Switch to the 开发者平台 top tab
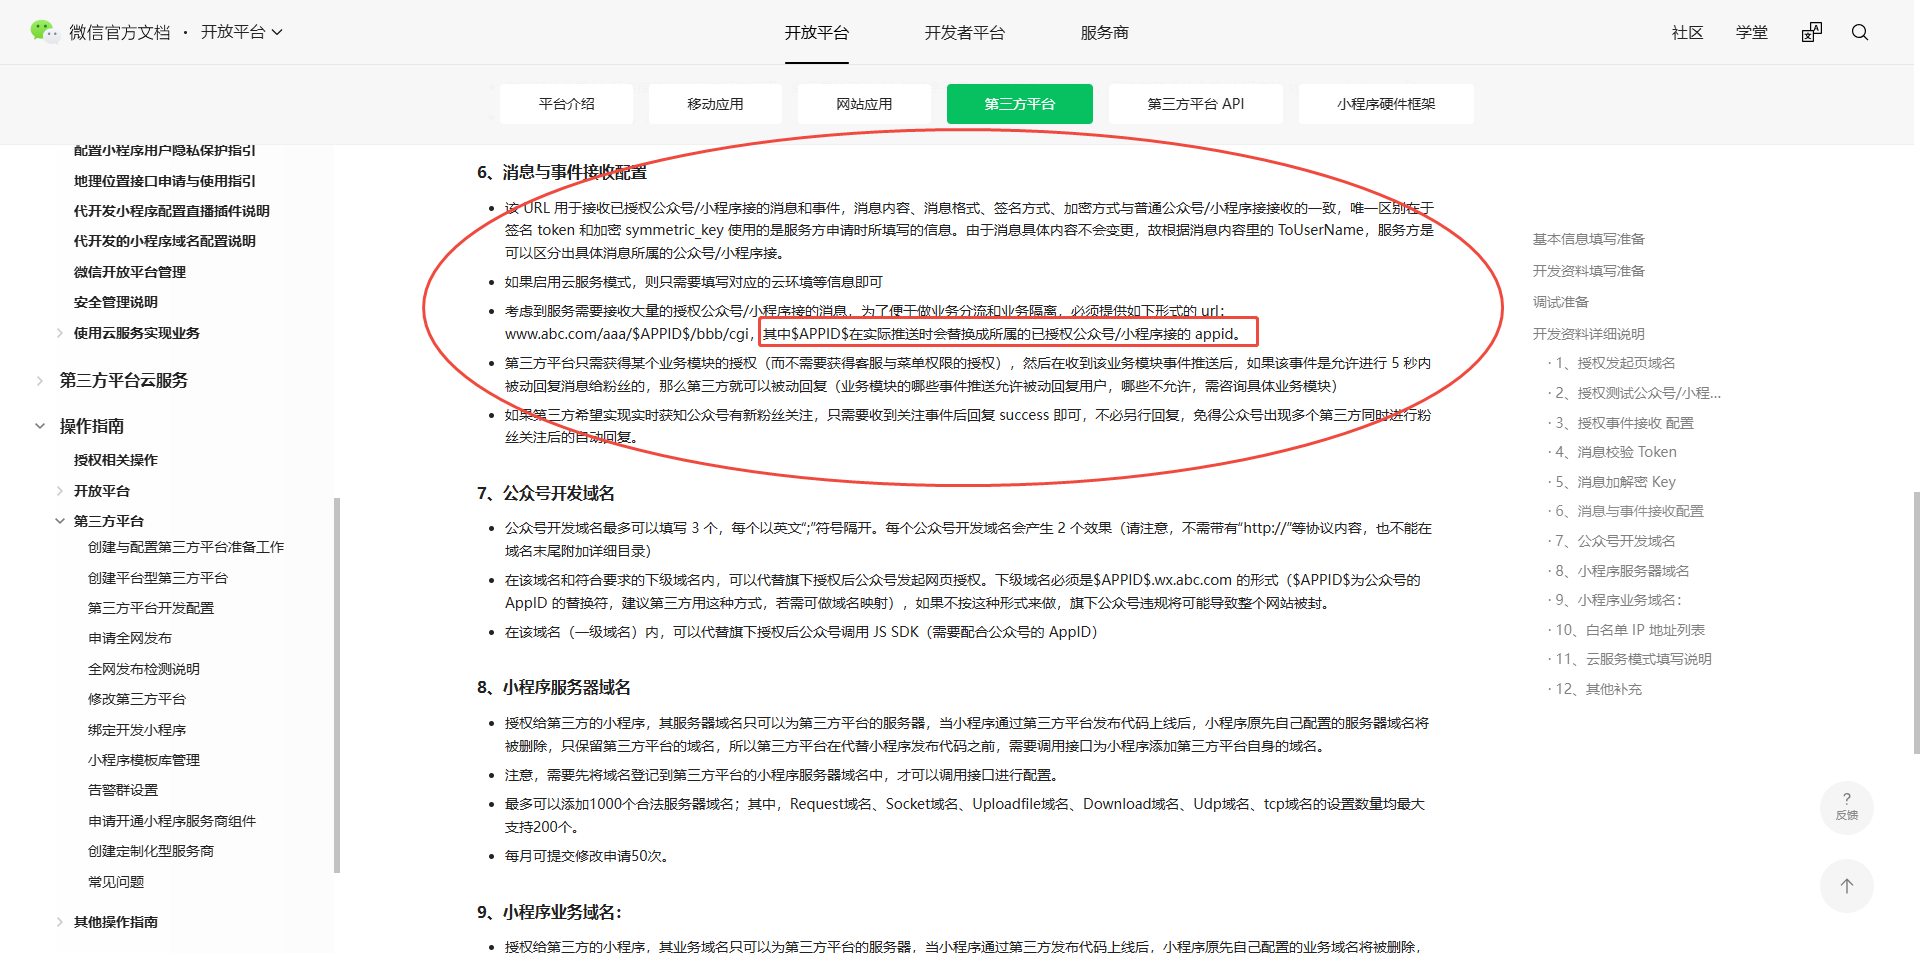The width and height of the screenshot is (1920, 953). point(965,33)
